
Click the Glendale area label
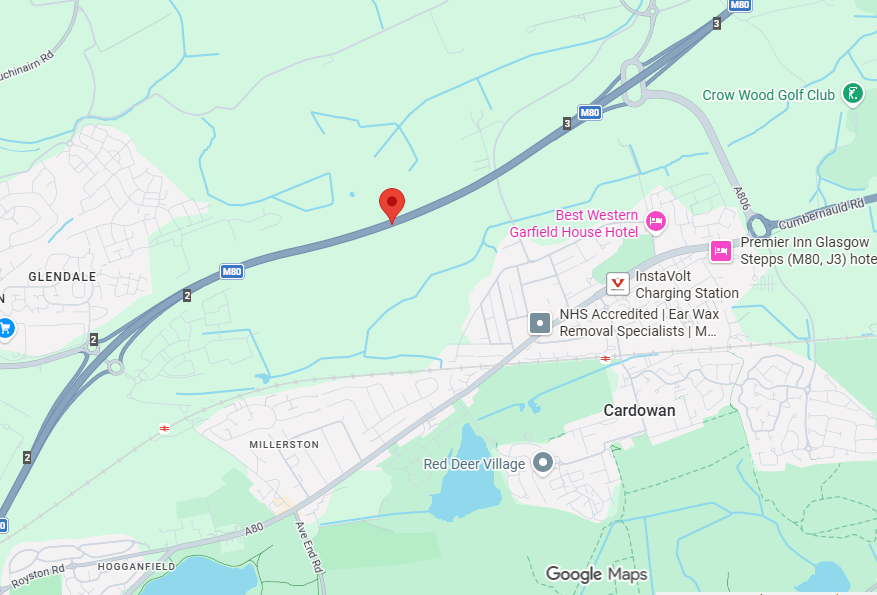62,277
